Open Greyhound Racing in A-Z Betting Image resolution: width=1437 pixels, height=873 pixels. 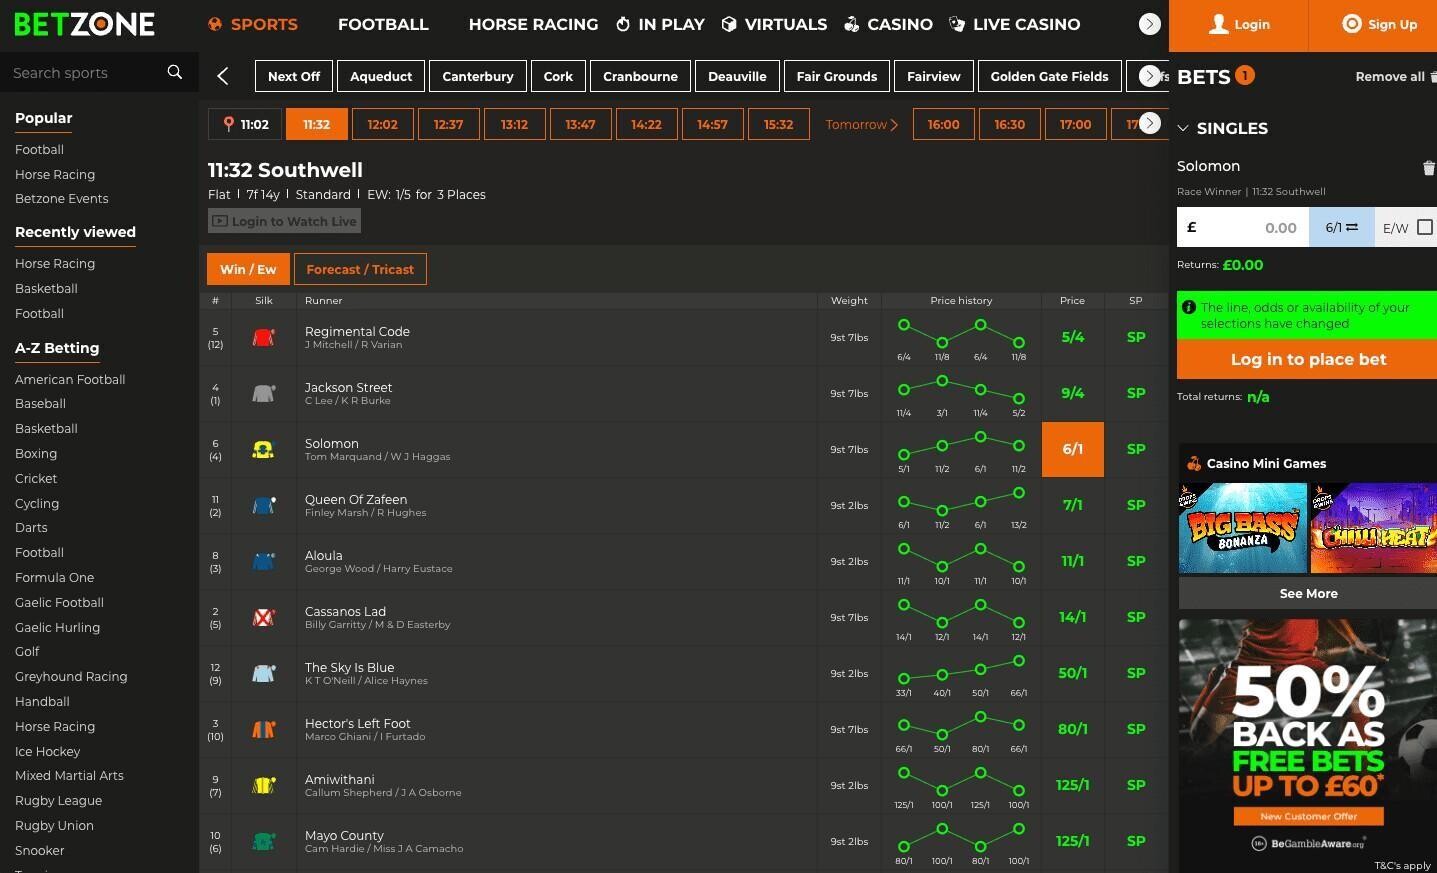[71, 677]
